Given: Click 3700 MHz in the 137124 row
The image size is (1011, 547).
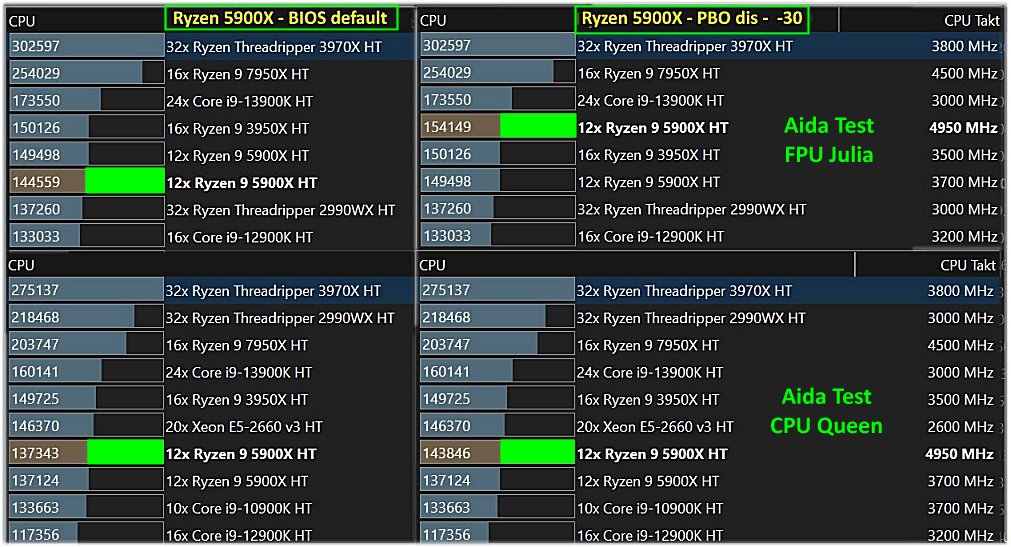Looking at the screenshot, I should tap(961, 481).
